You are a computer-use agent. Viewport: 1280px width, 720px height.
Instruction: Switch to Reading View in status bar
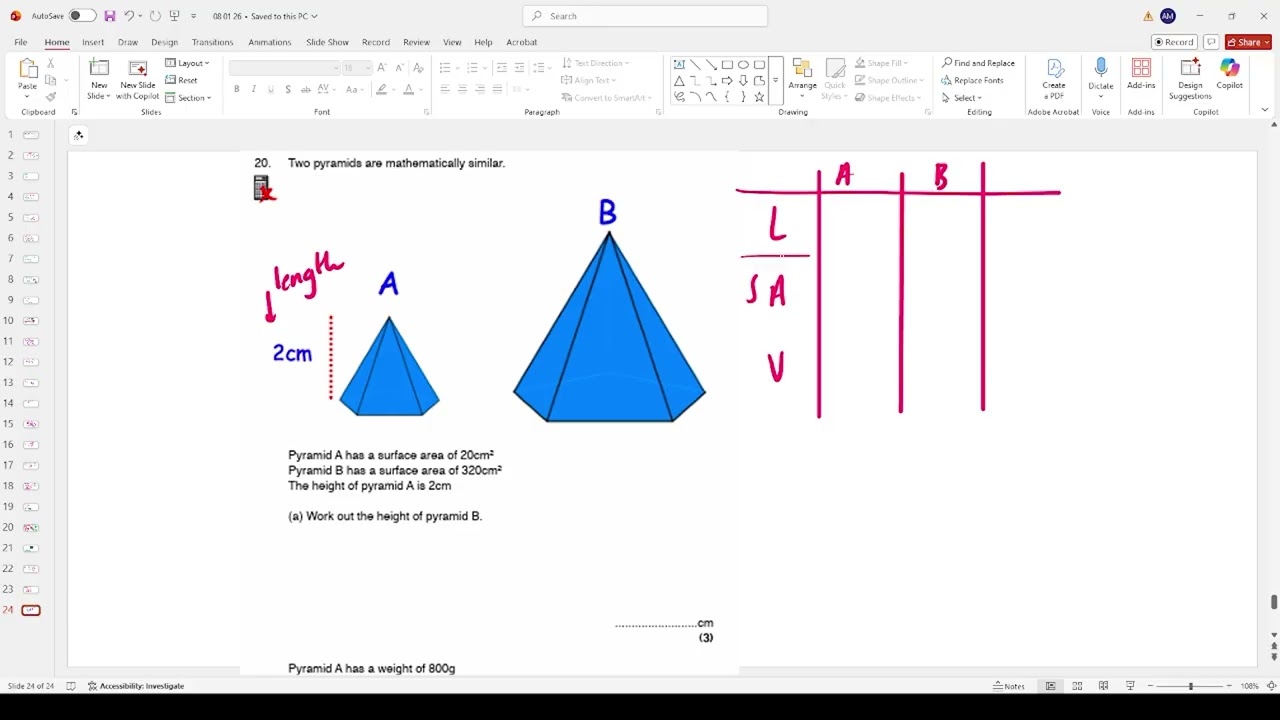tap(1103, 686)
